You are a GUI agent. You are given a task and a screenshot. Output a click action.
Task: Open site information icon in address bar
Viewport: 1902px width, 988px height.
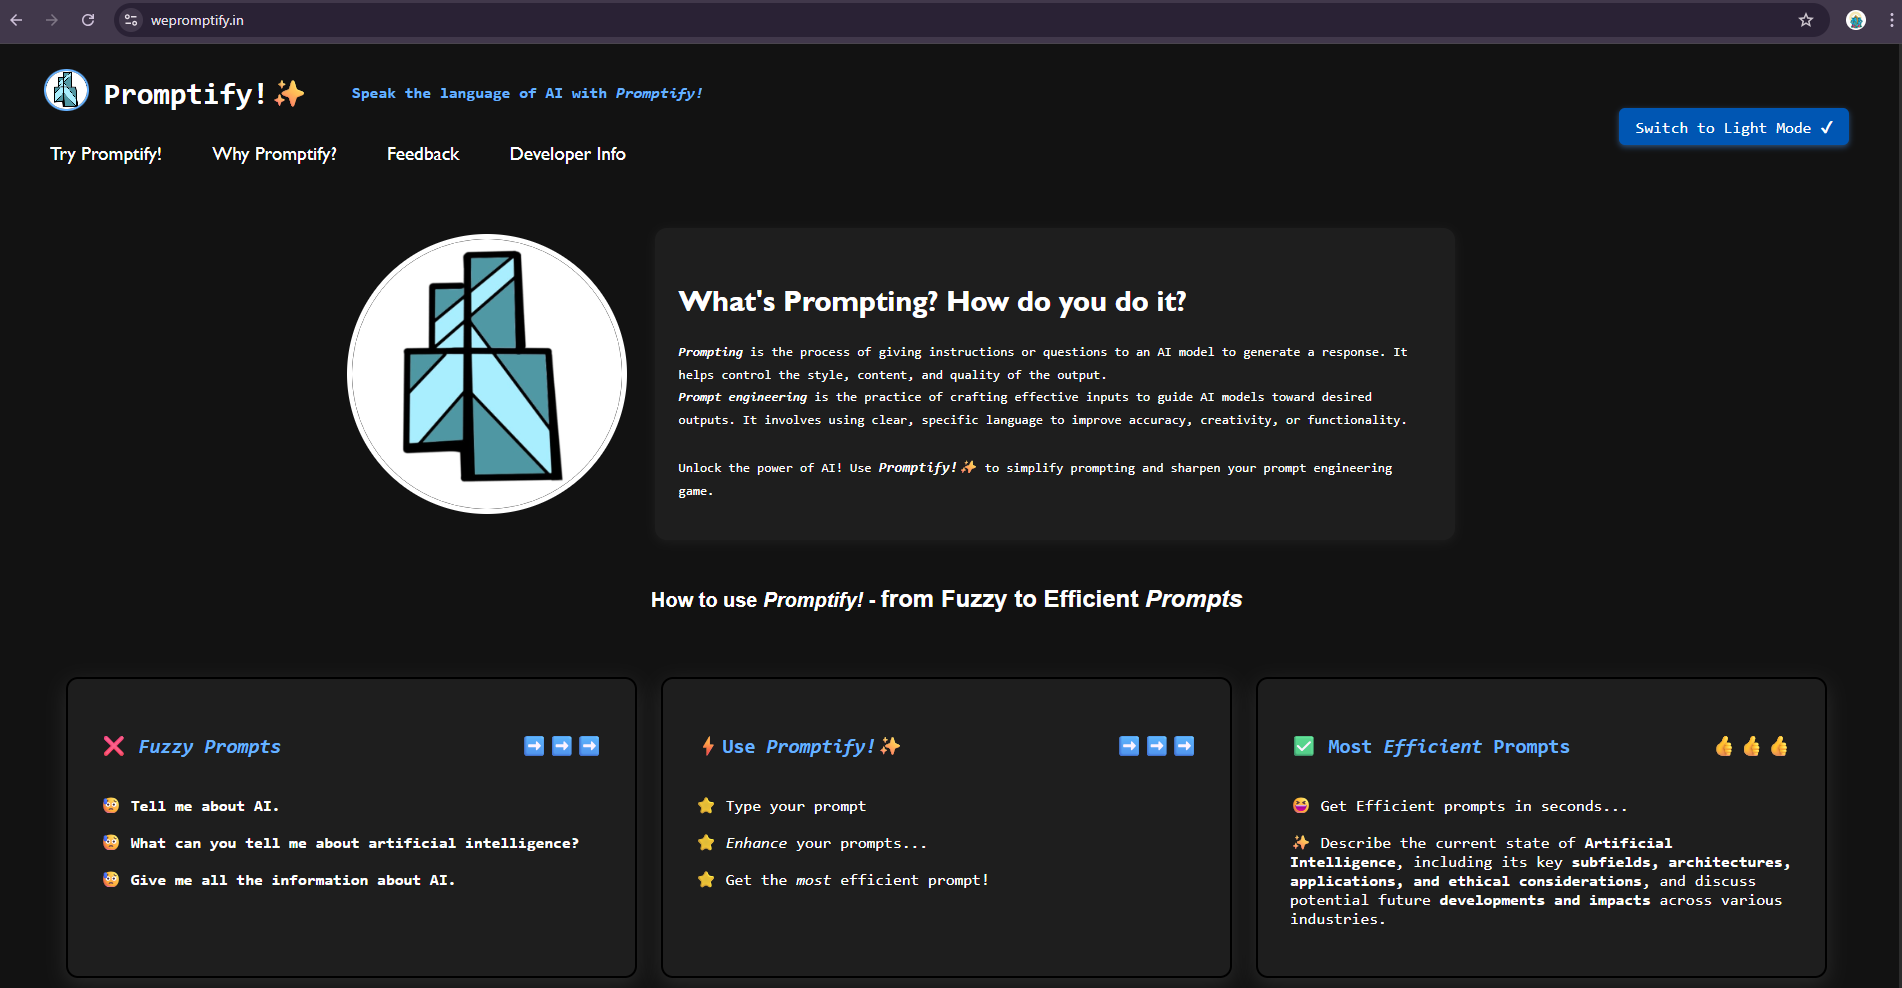[x=131, y=20]
